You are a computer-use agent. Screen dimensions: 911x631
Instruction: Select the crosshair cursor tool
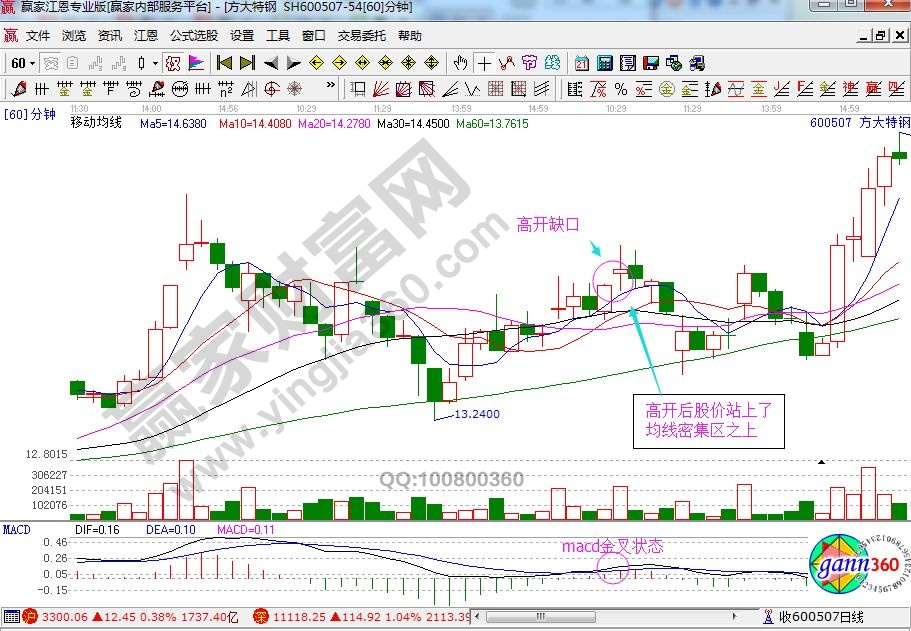tap(484, 63)
